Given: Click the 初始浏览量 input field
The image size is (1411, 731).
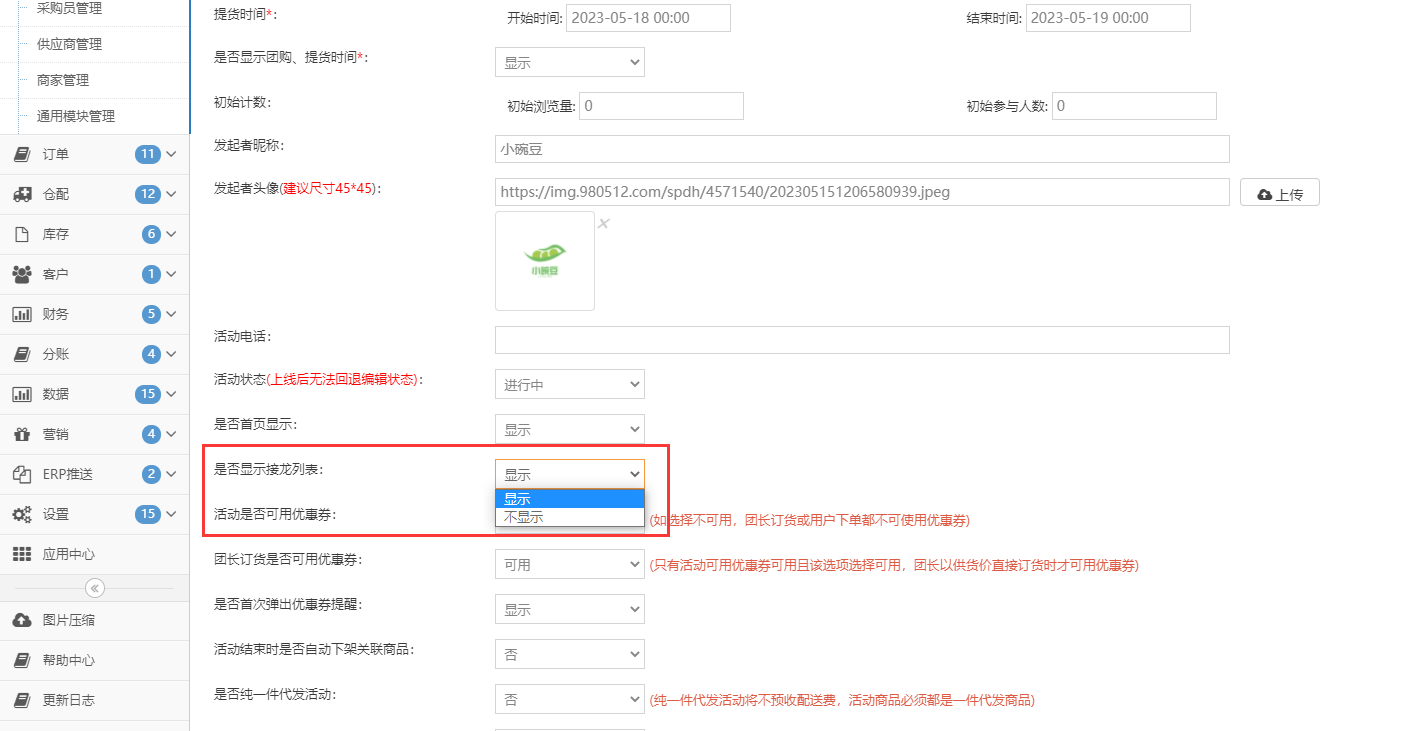Looking at the screenshot, I should (661, 106).
